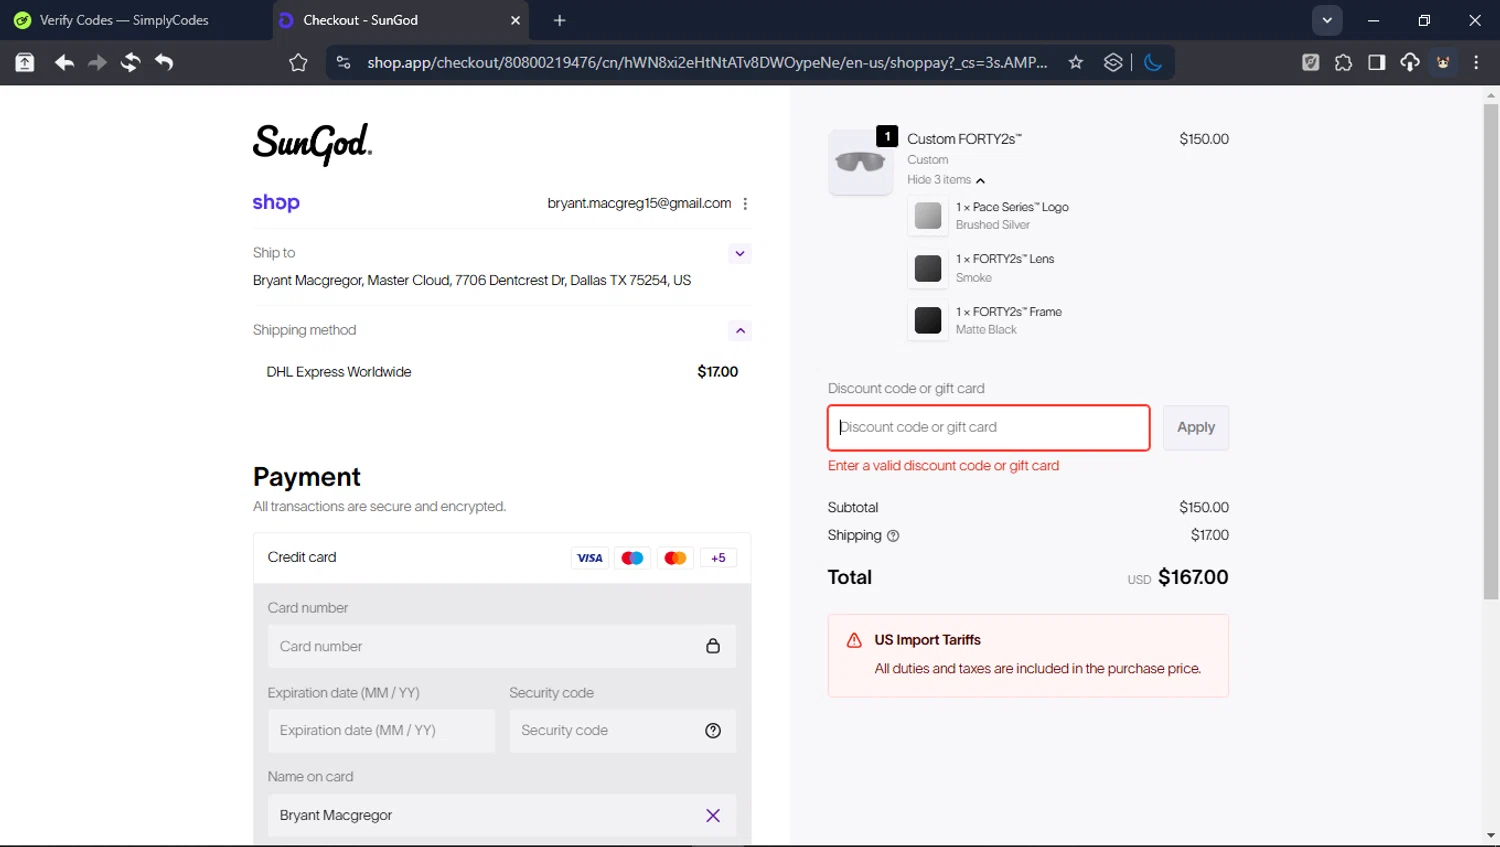Focus the Discount code or gift card field
The height and width of the screenshot is (847, 1500).
989,428
